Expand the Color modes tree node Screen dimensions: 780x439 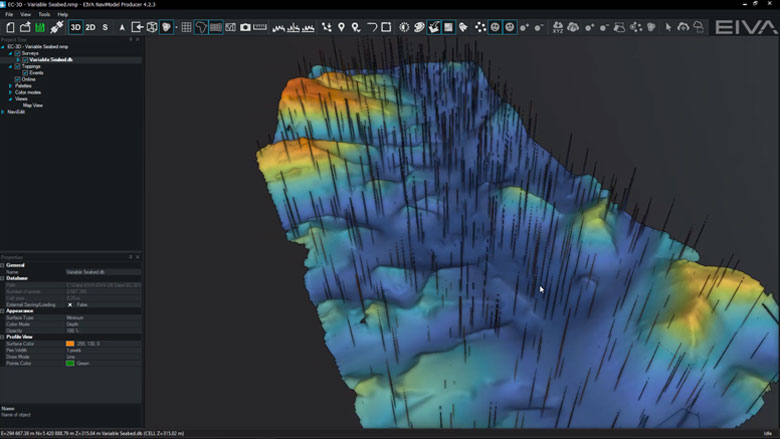[10, 92]
